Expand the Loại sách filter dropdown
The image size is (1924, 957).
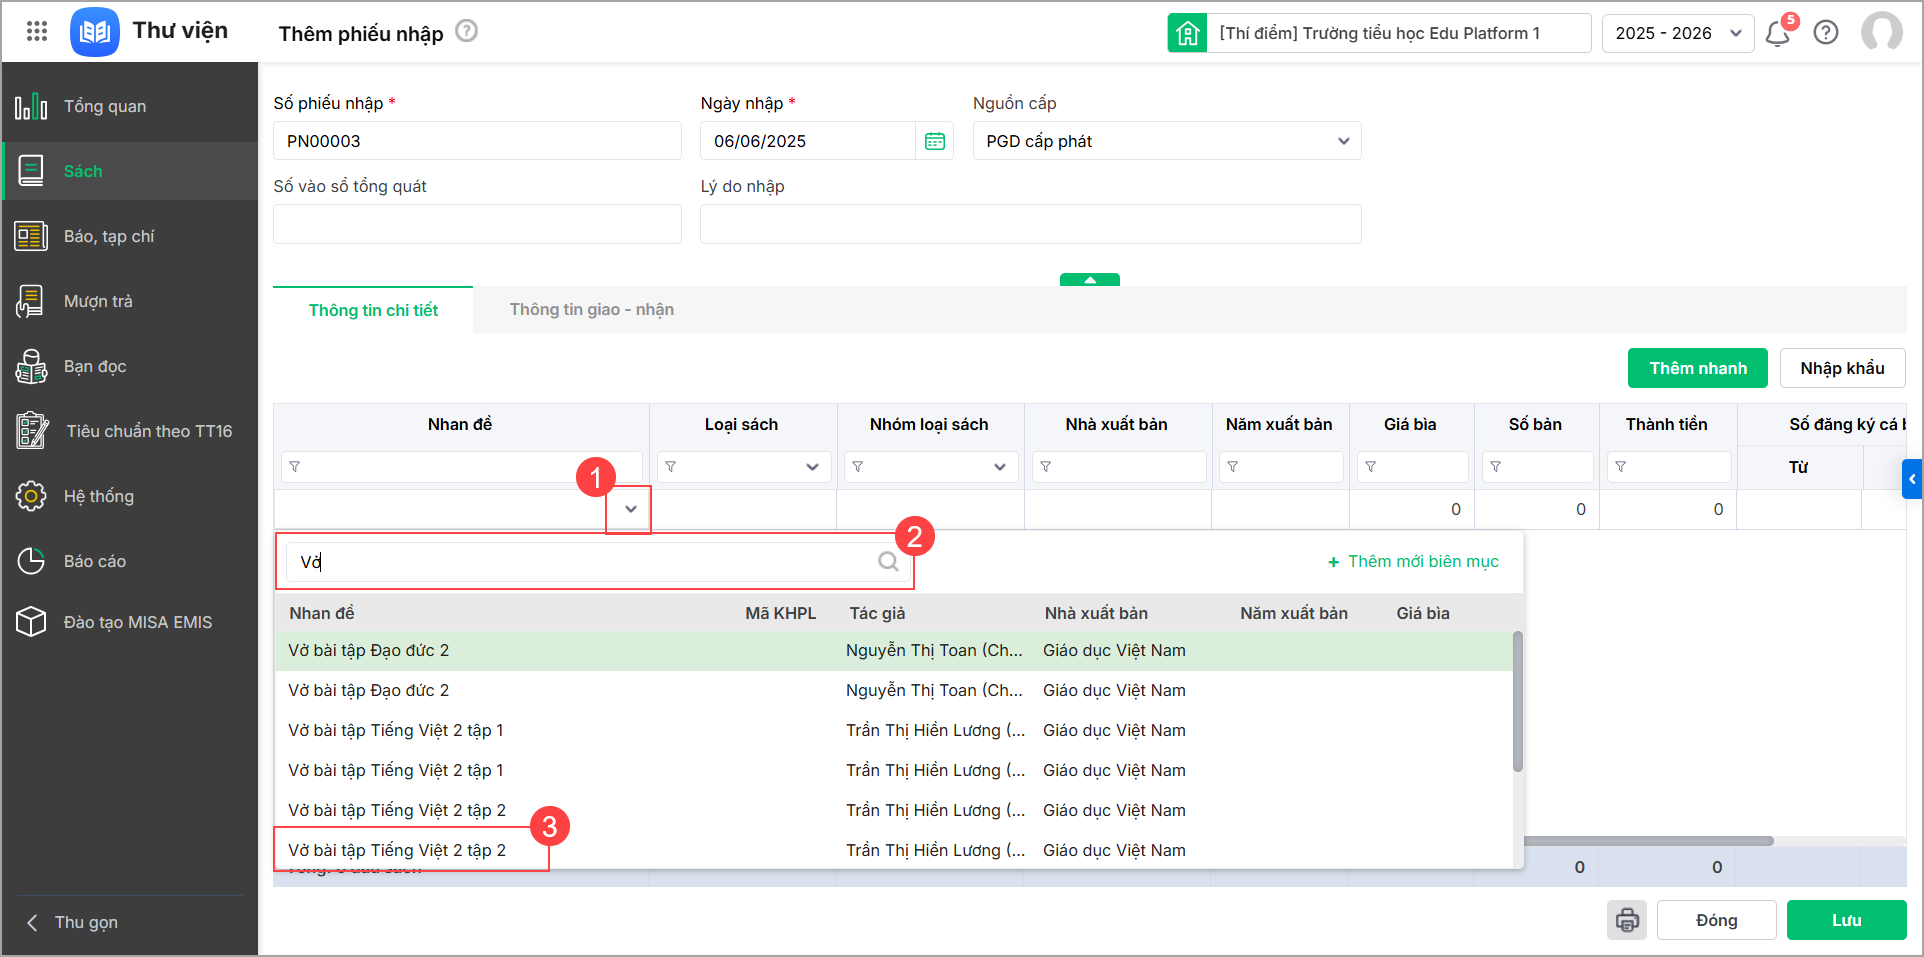[x=812, y=467]
